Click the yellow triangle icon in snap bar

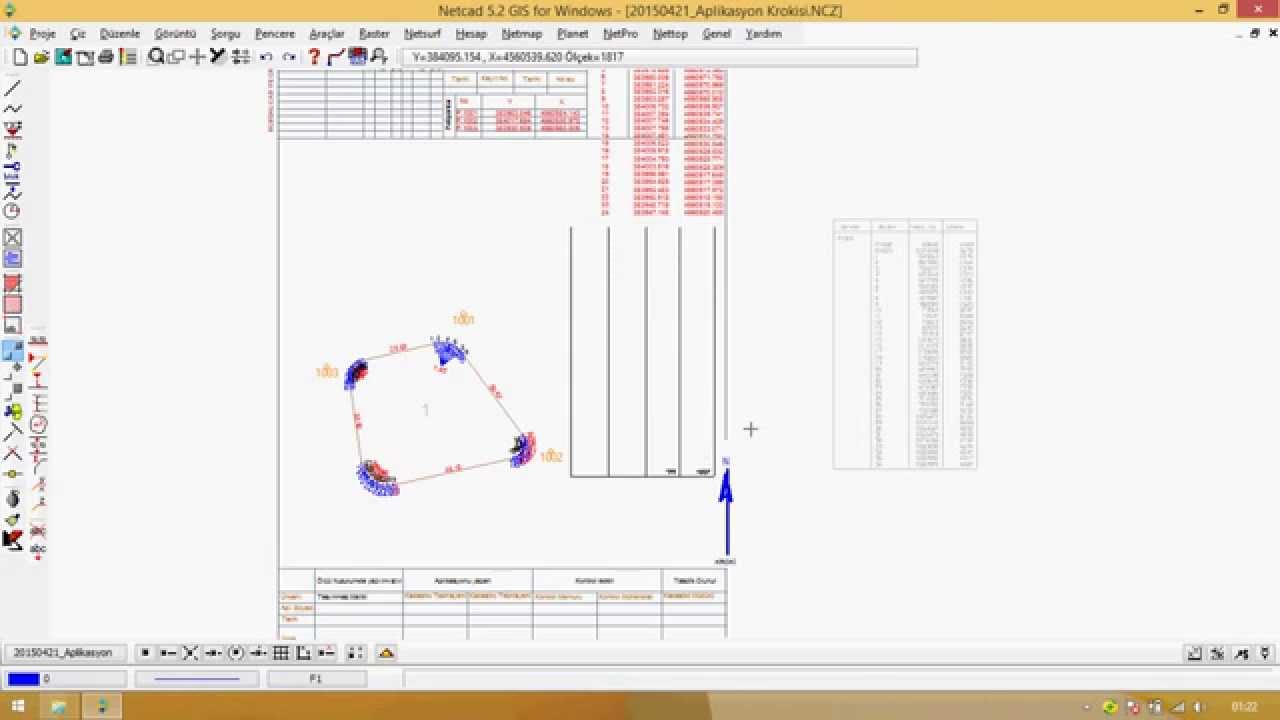[387, 653]
